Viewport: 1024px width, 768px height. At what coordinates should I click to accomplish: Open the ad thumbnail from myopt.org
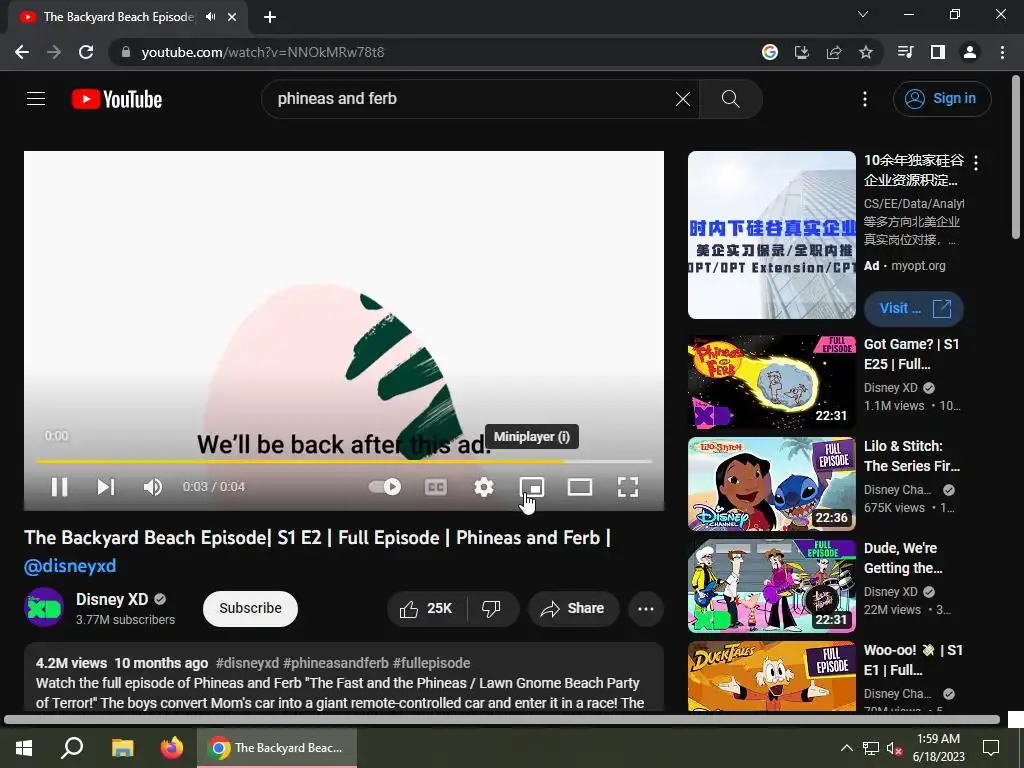[771, 235]
